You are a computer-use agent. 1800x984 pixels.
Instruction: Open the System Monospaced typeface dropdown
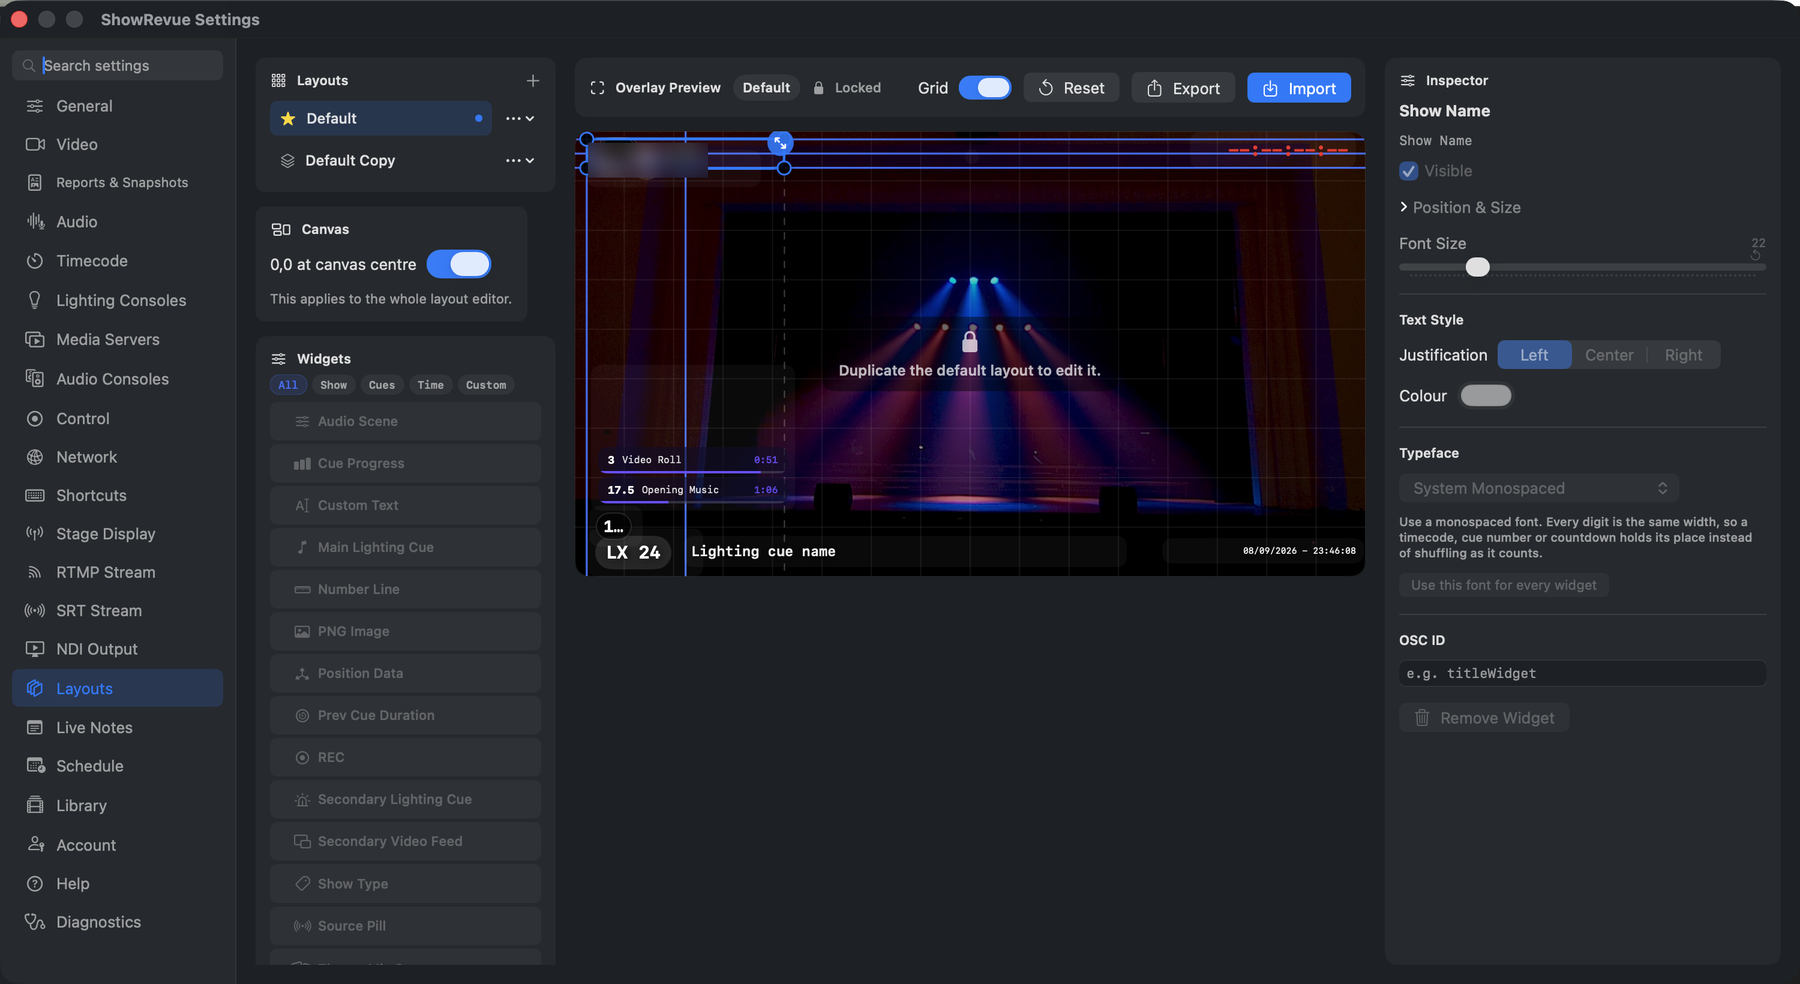click(1538, 488)
